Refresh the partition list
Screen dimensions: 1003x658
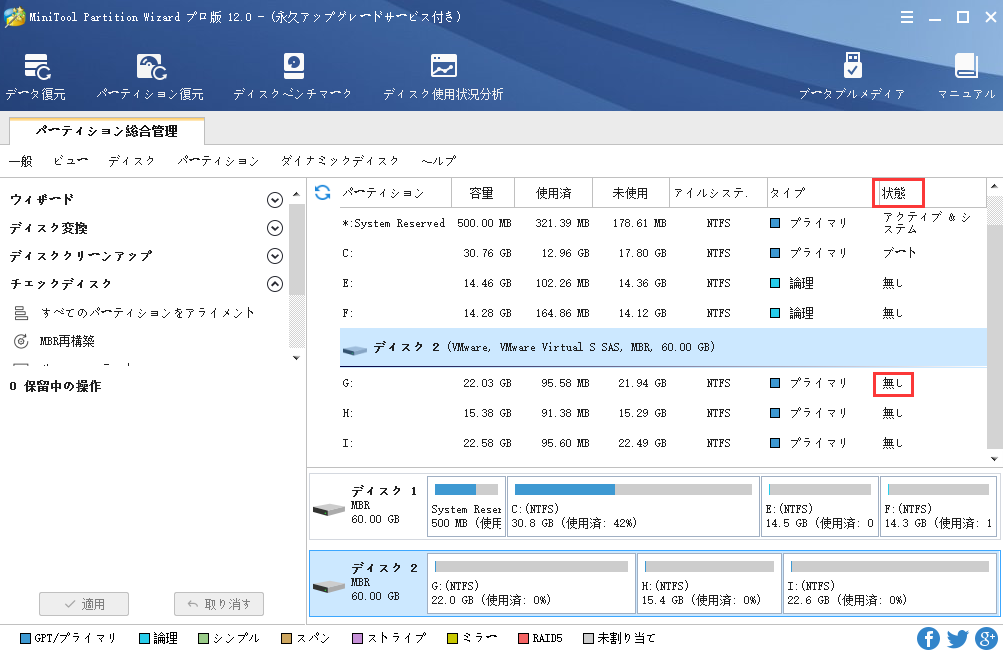[x=320, y=192]
